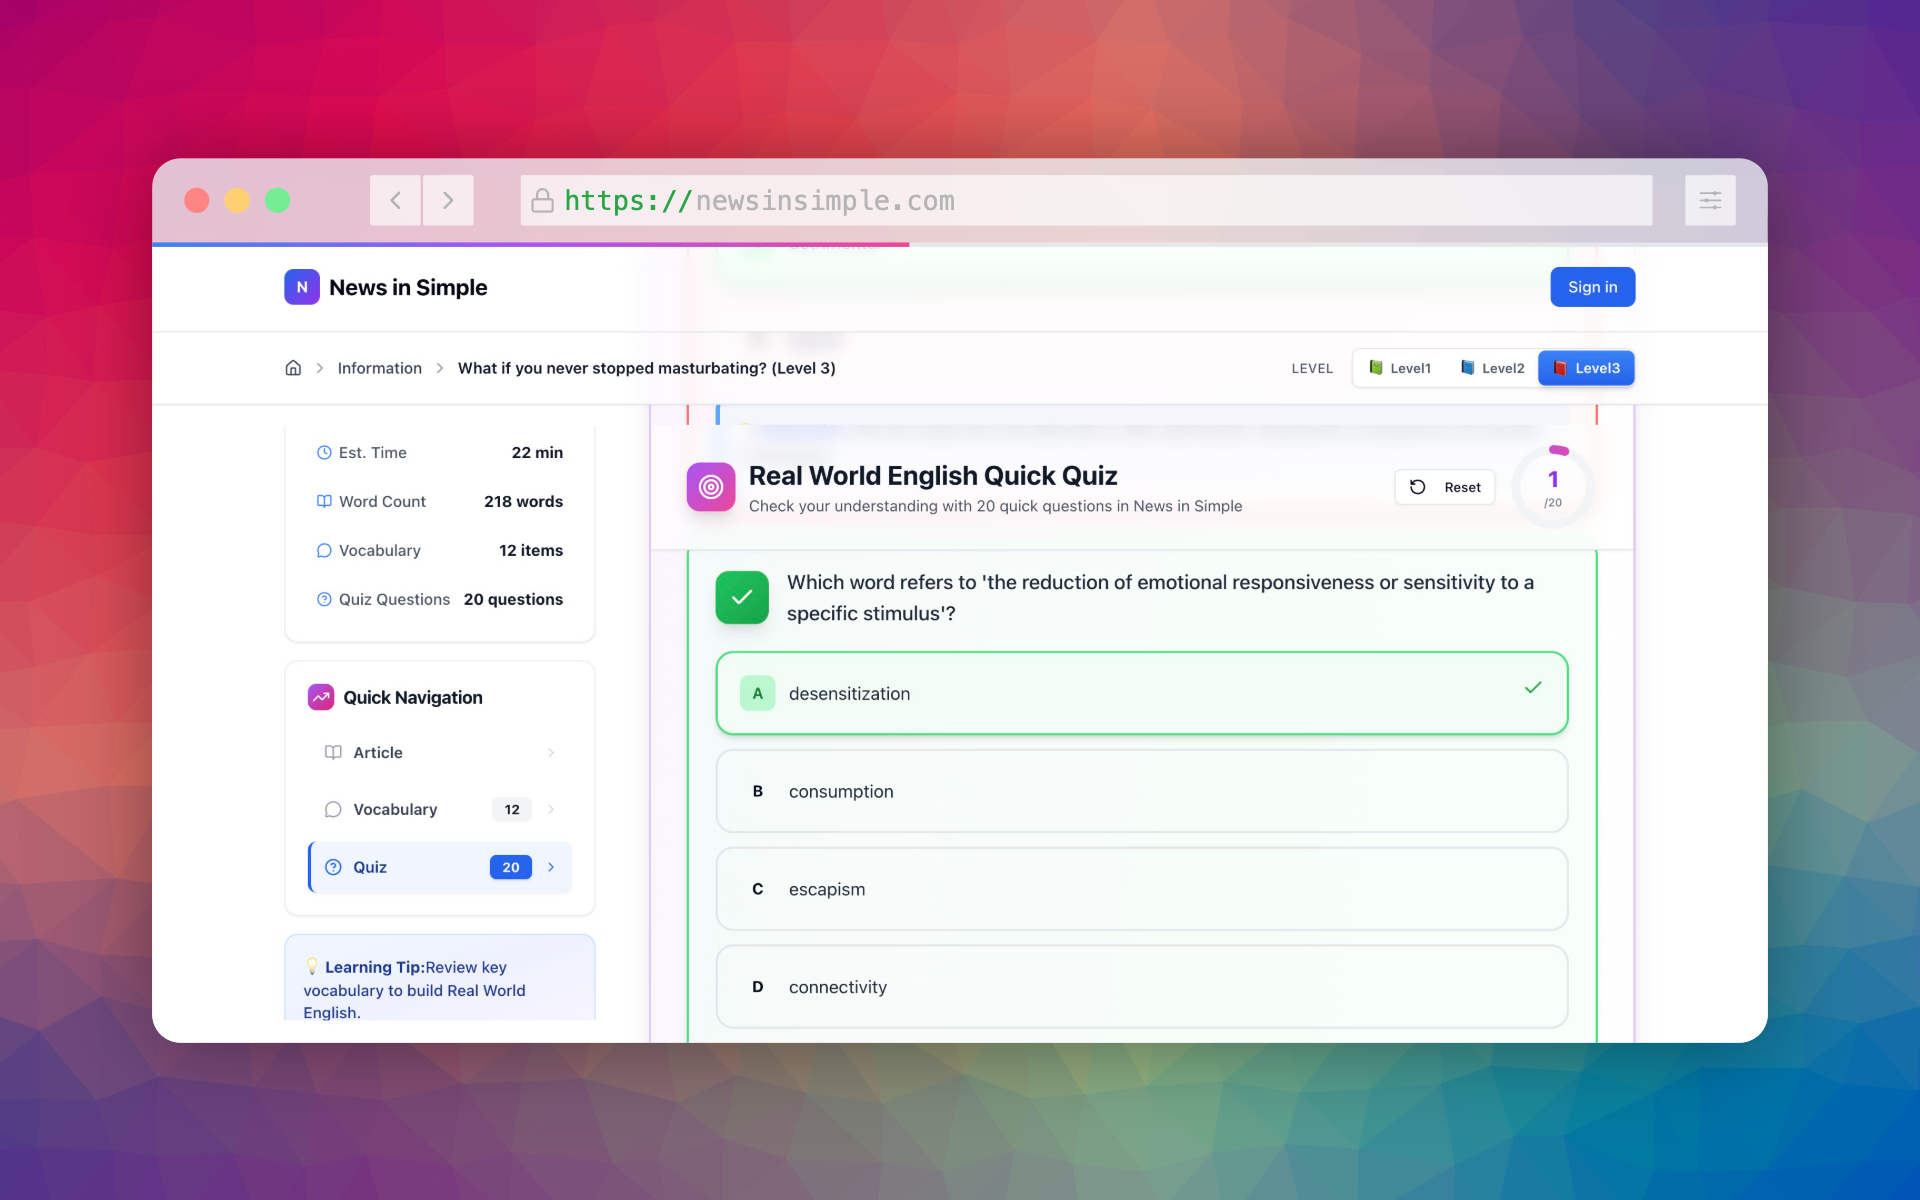Reset the quiz progress
Image resolution: width=1920 pixels, height=1200 pixels.
[x=1445, y=487]
